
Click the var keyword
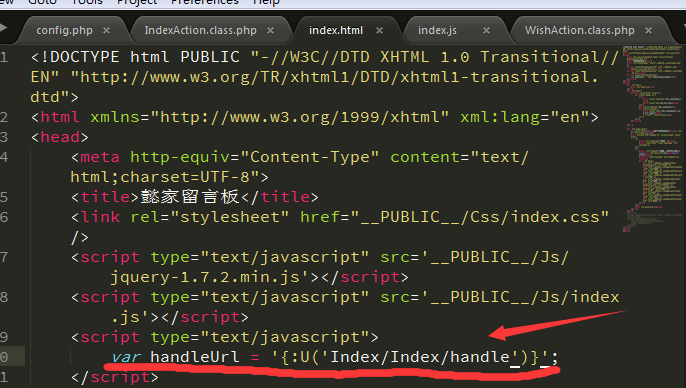(126, 357)
